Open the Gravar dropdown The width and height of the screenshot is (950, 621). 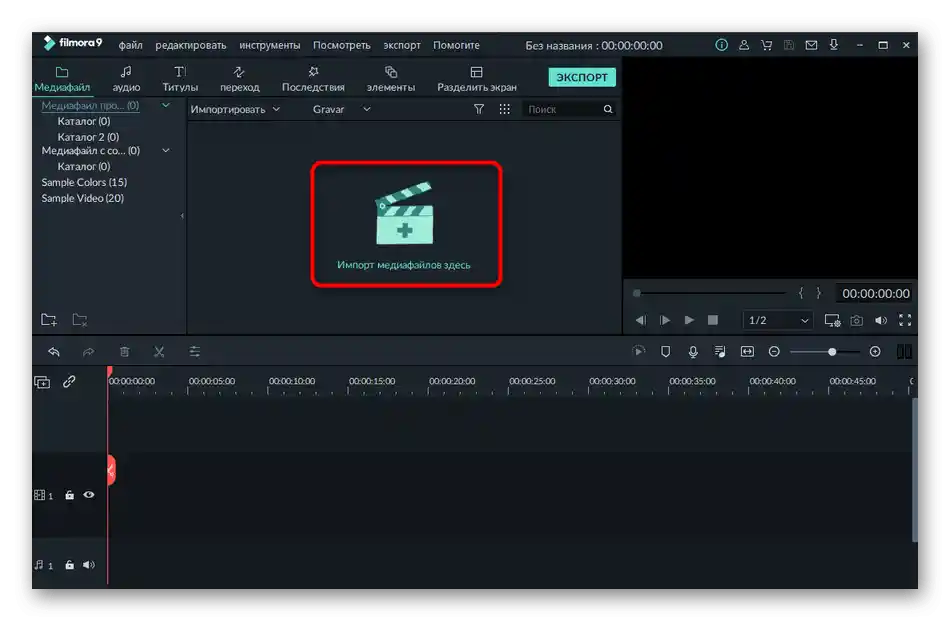(341, 109)
